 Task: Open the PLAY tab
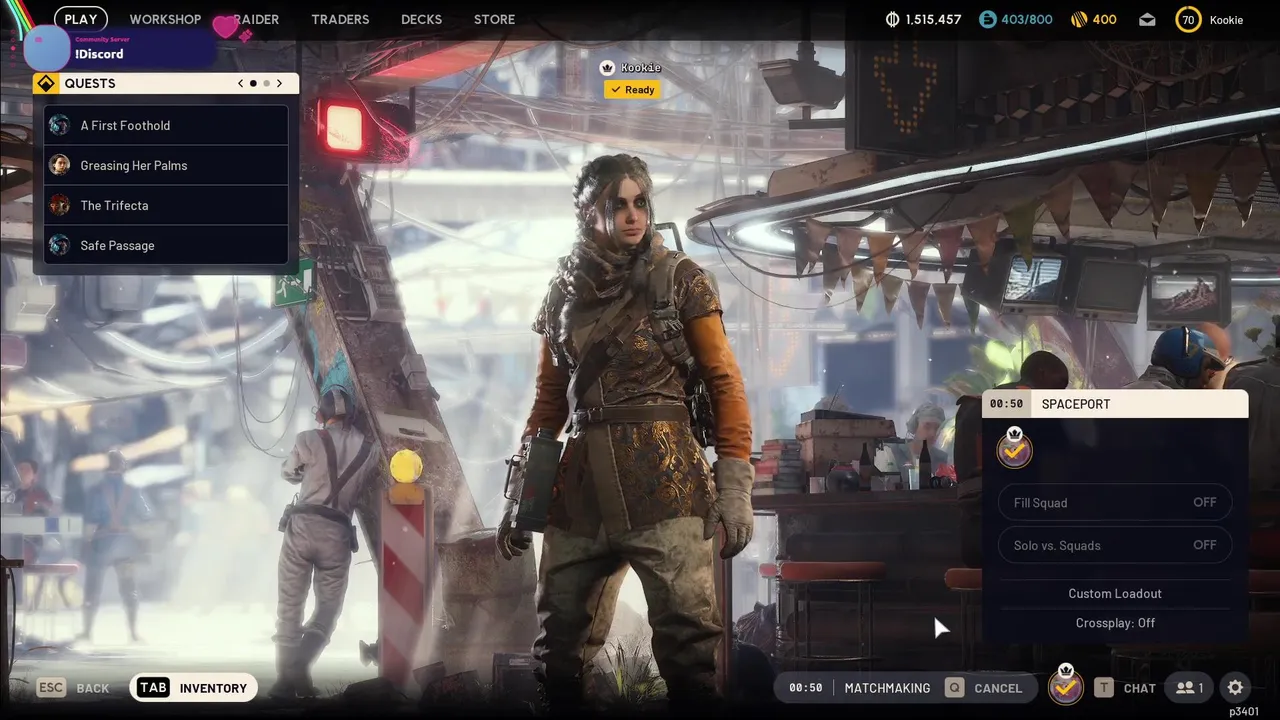click(81, 19)
